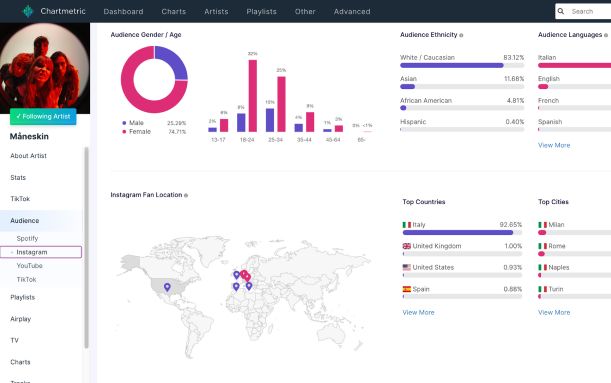Click the Spanish language label
The width and height of the screenshot is (611, 383).
point(550,122)
